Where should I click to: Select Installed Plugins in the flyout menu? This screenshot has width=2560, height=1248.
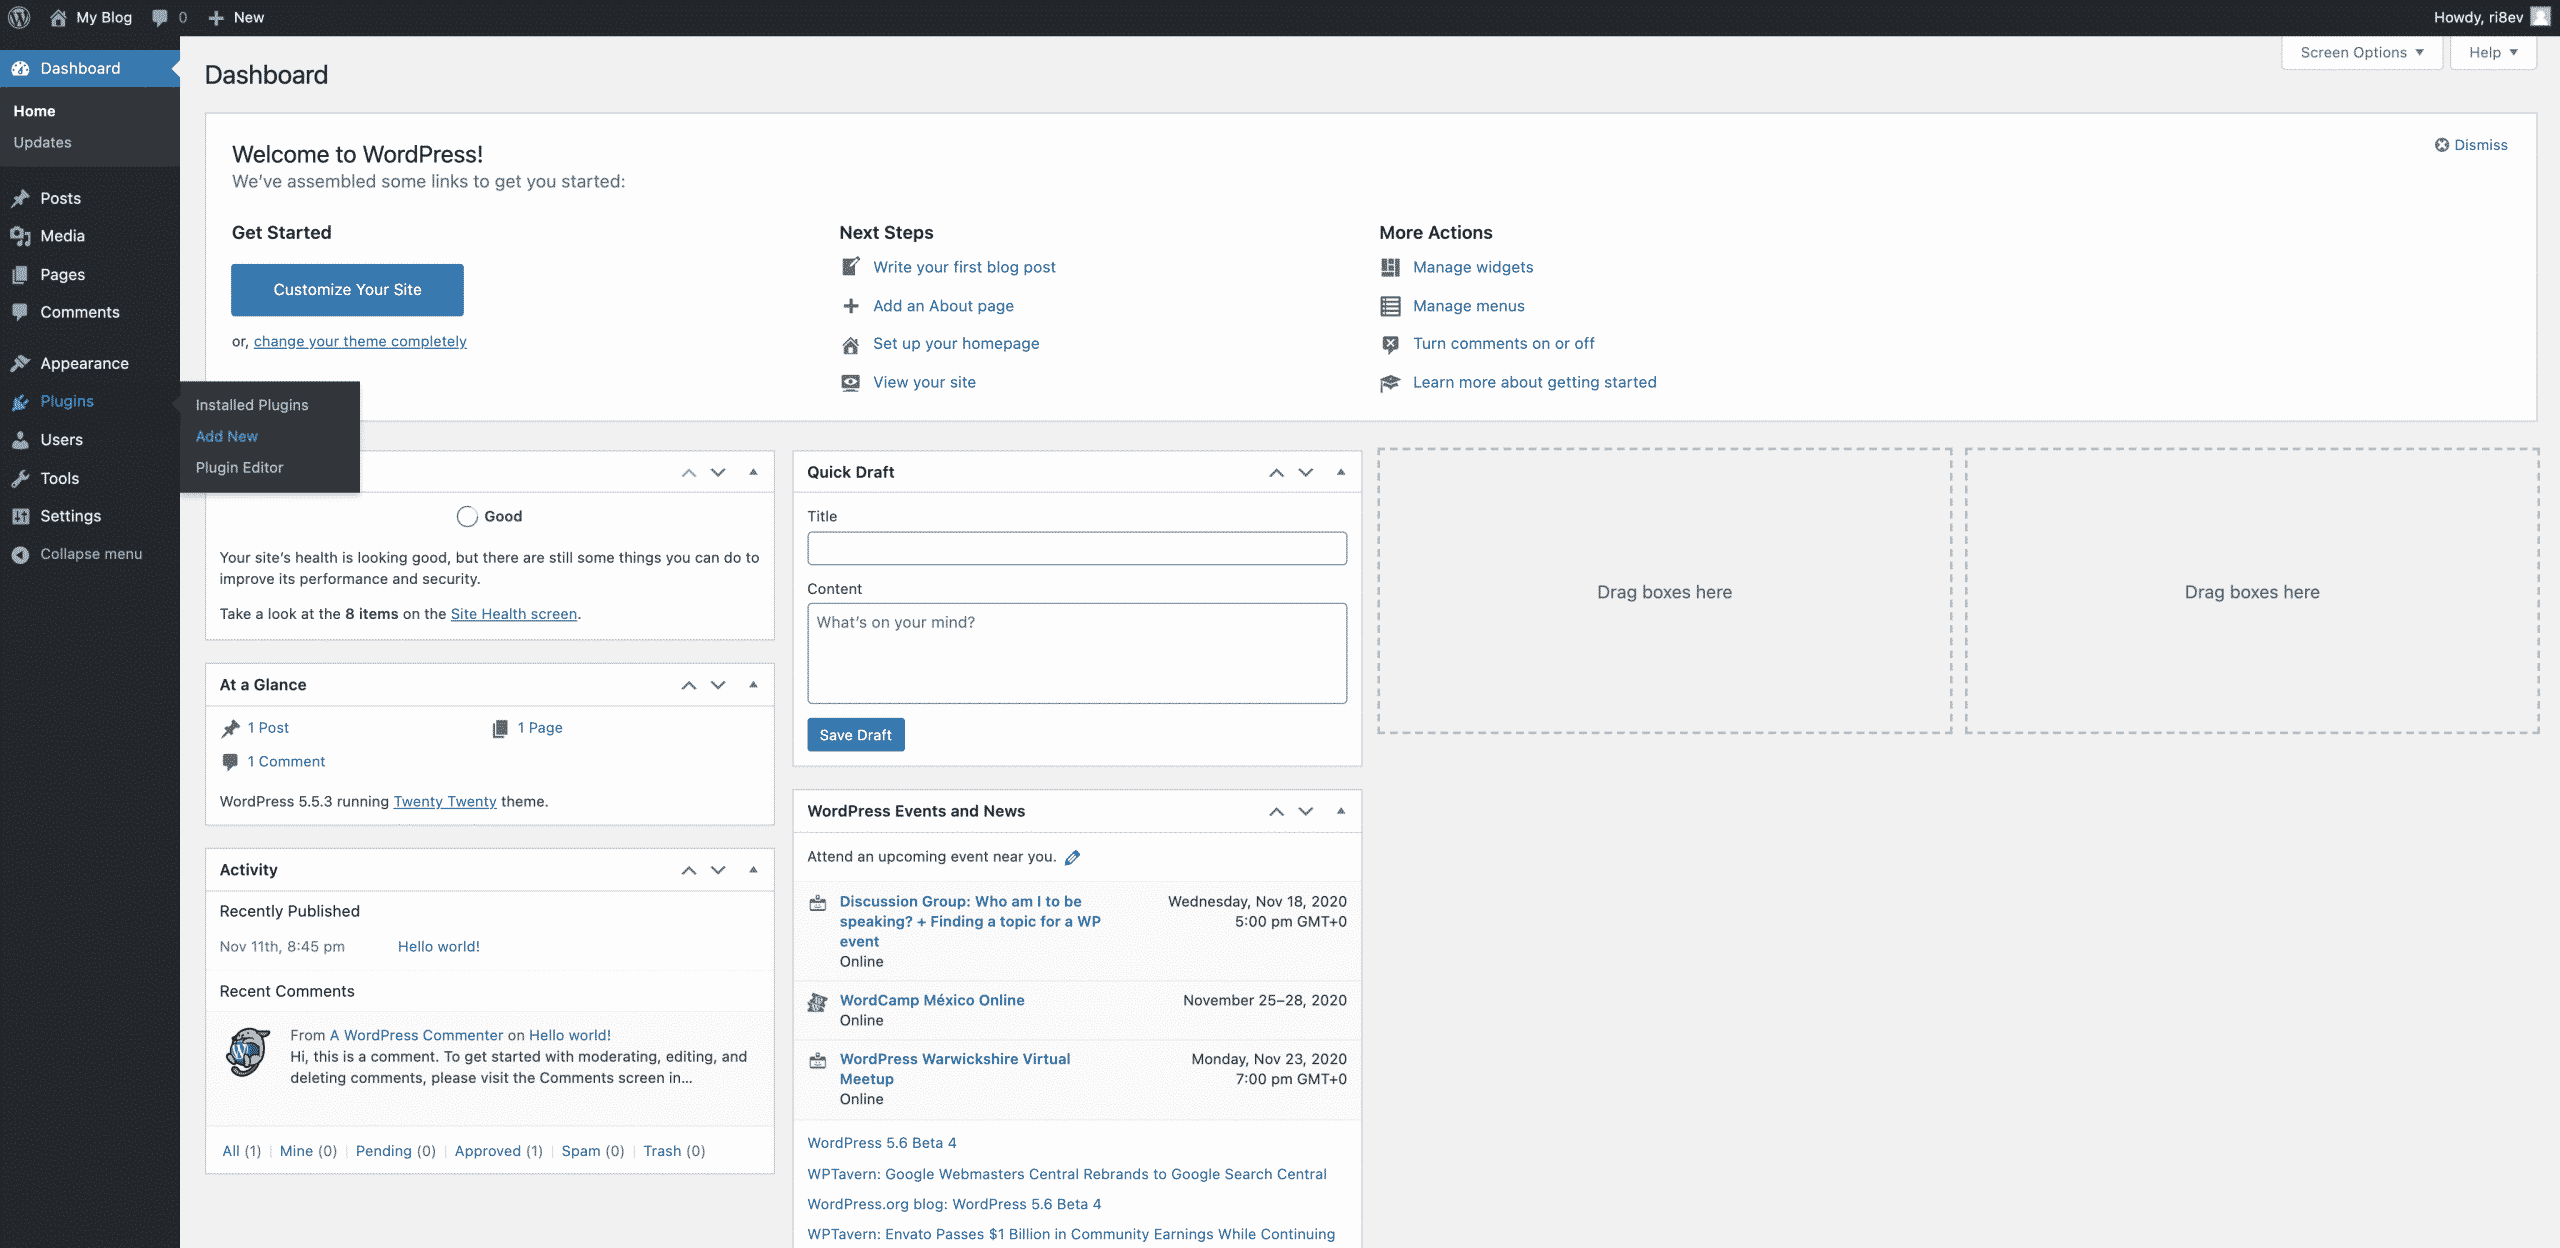click(x=252, y=405)
